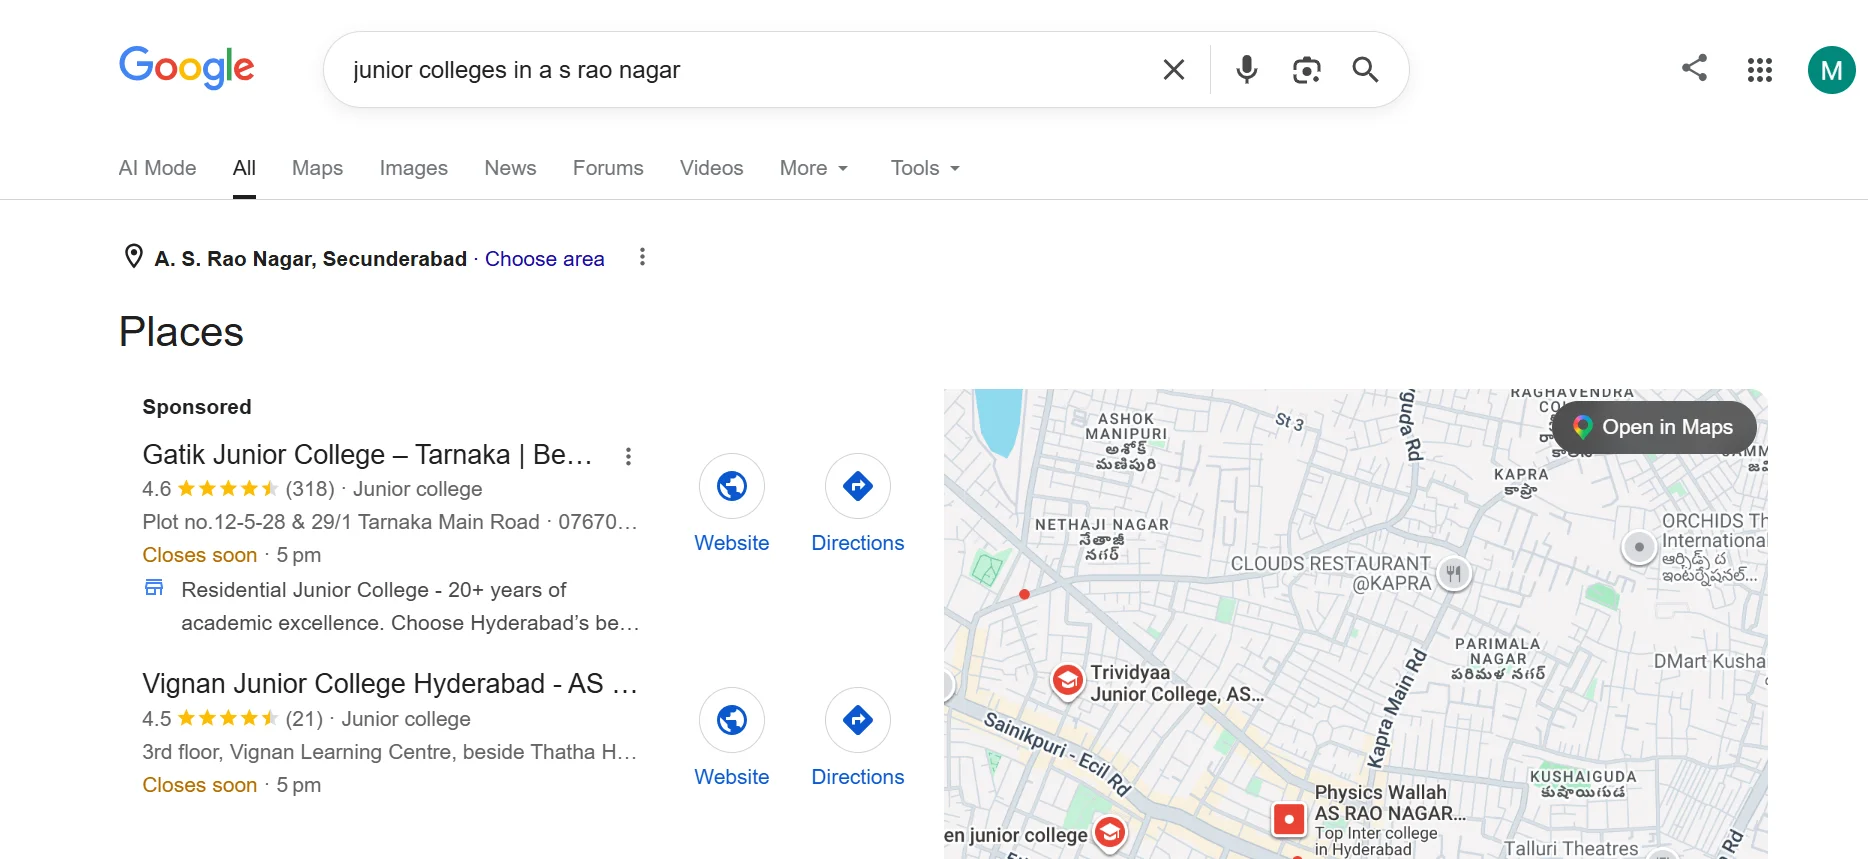Click Places heading
1868x859 pixels.
(181, 332)
